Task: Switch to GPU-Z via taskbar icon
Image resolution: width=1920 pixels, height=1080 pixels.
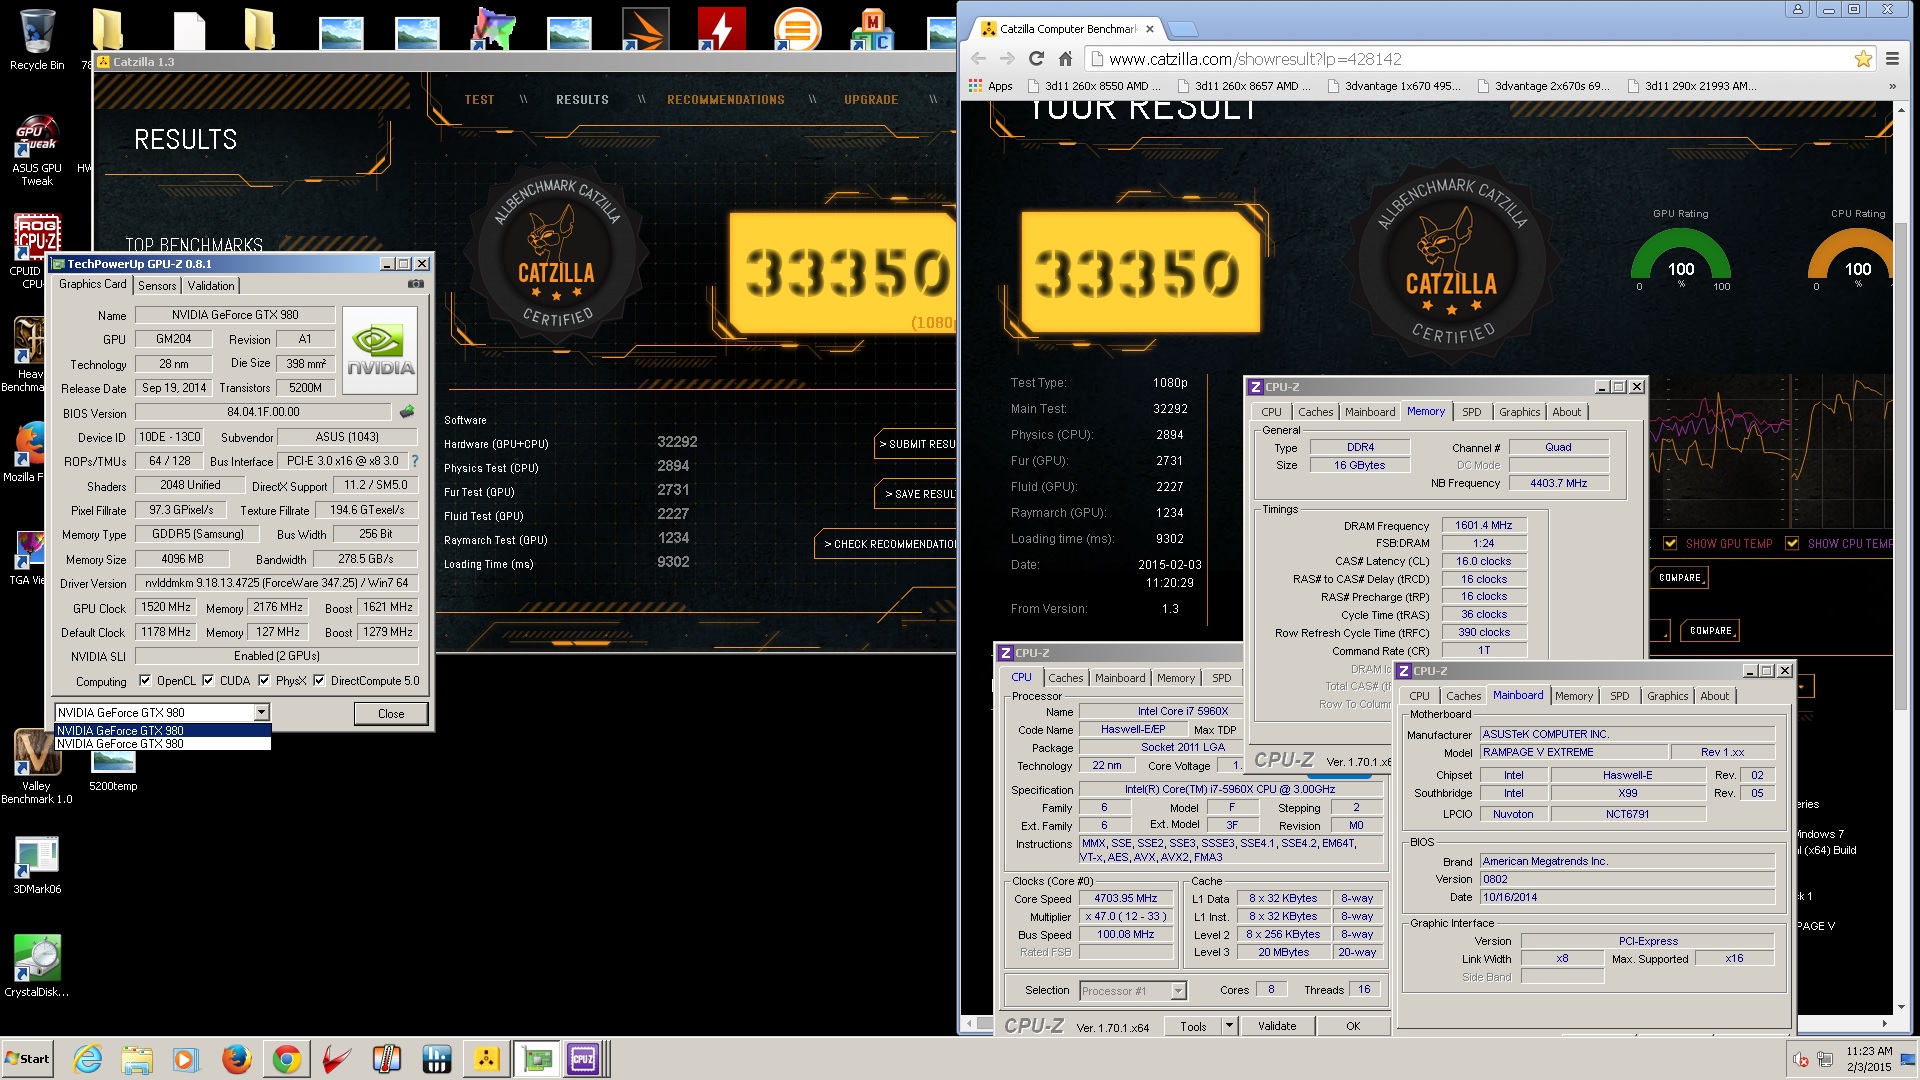Action: coord(537,1059)
